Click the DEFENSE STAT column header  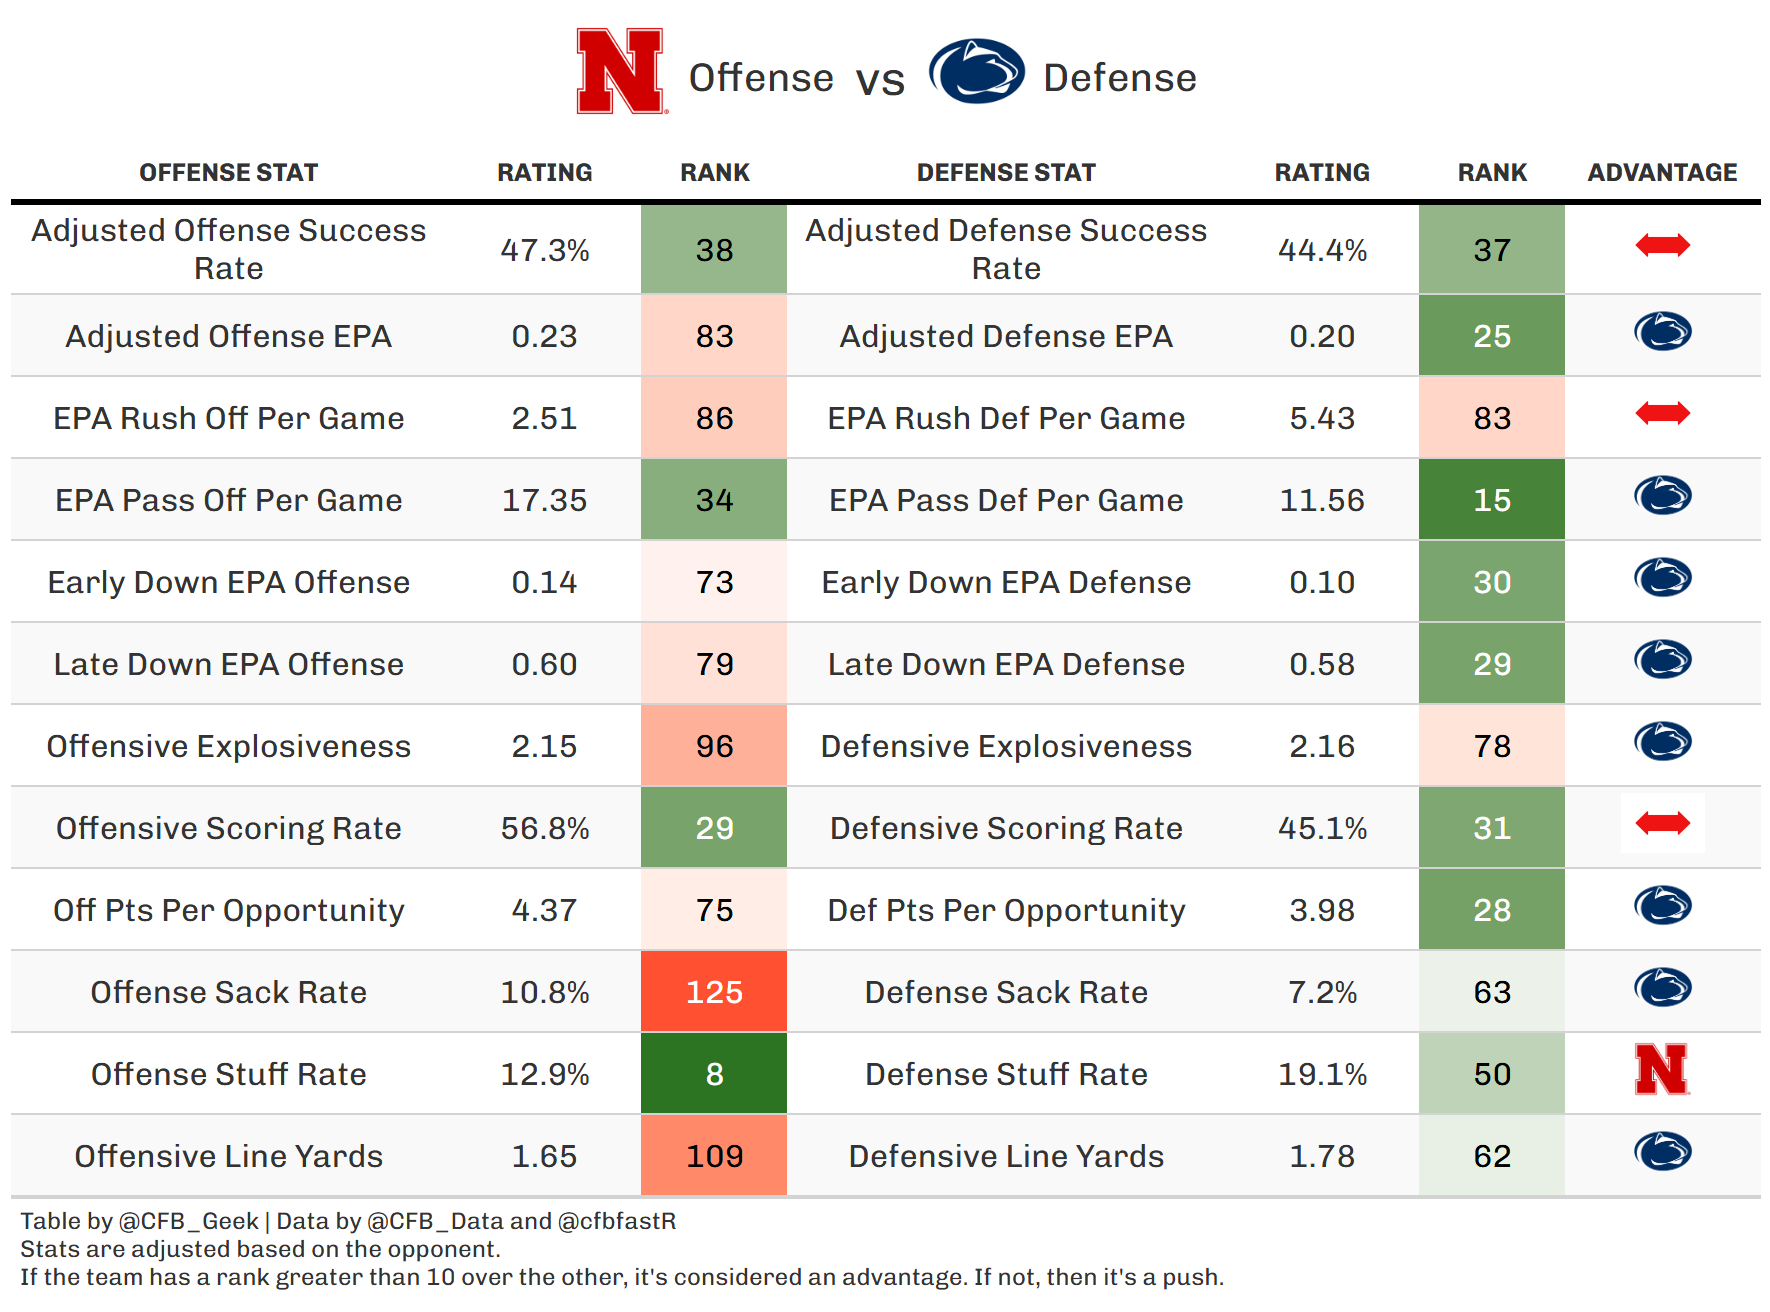coord(1006,173)
